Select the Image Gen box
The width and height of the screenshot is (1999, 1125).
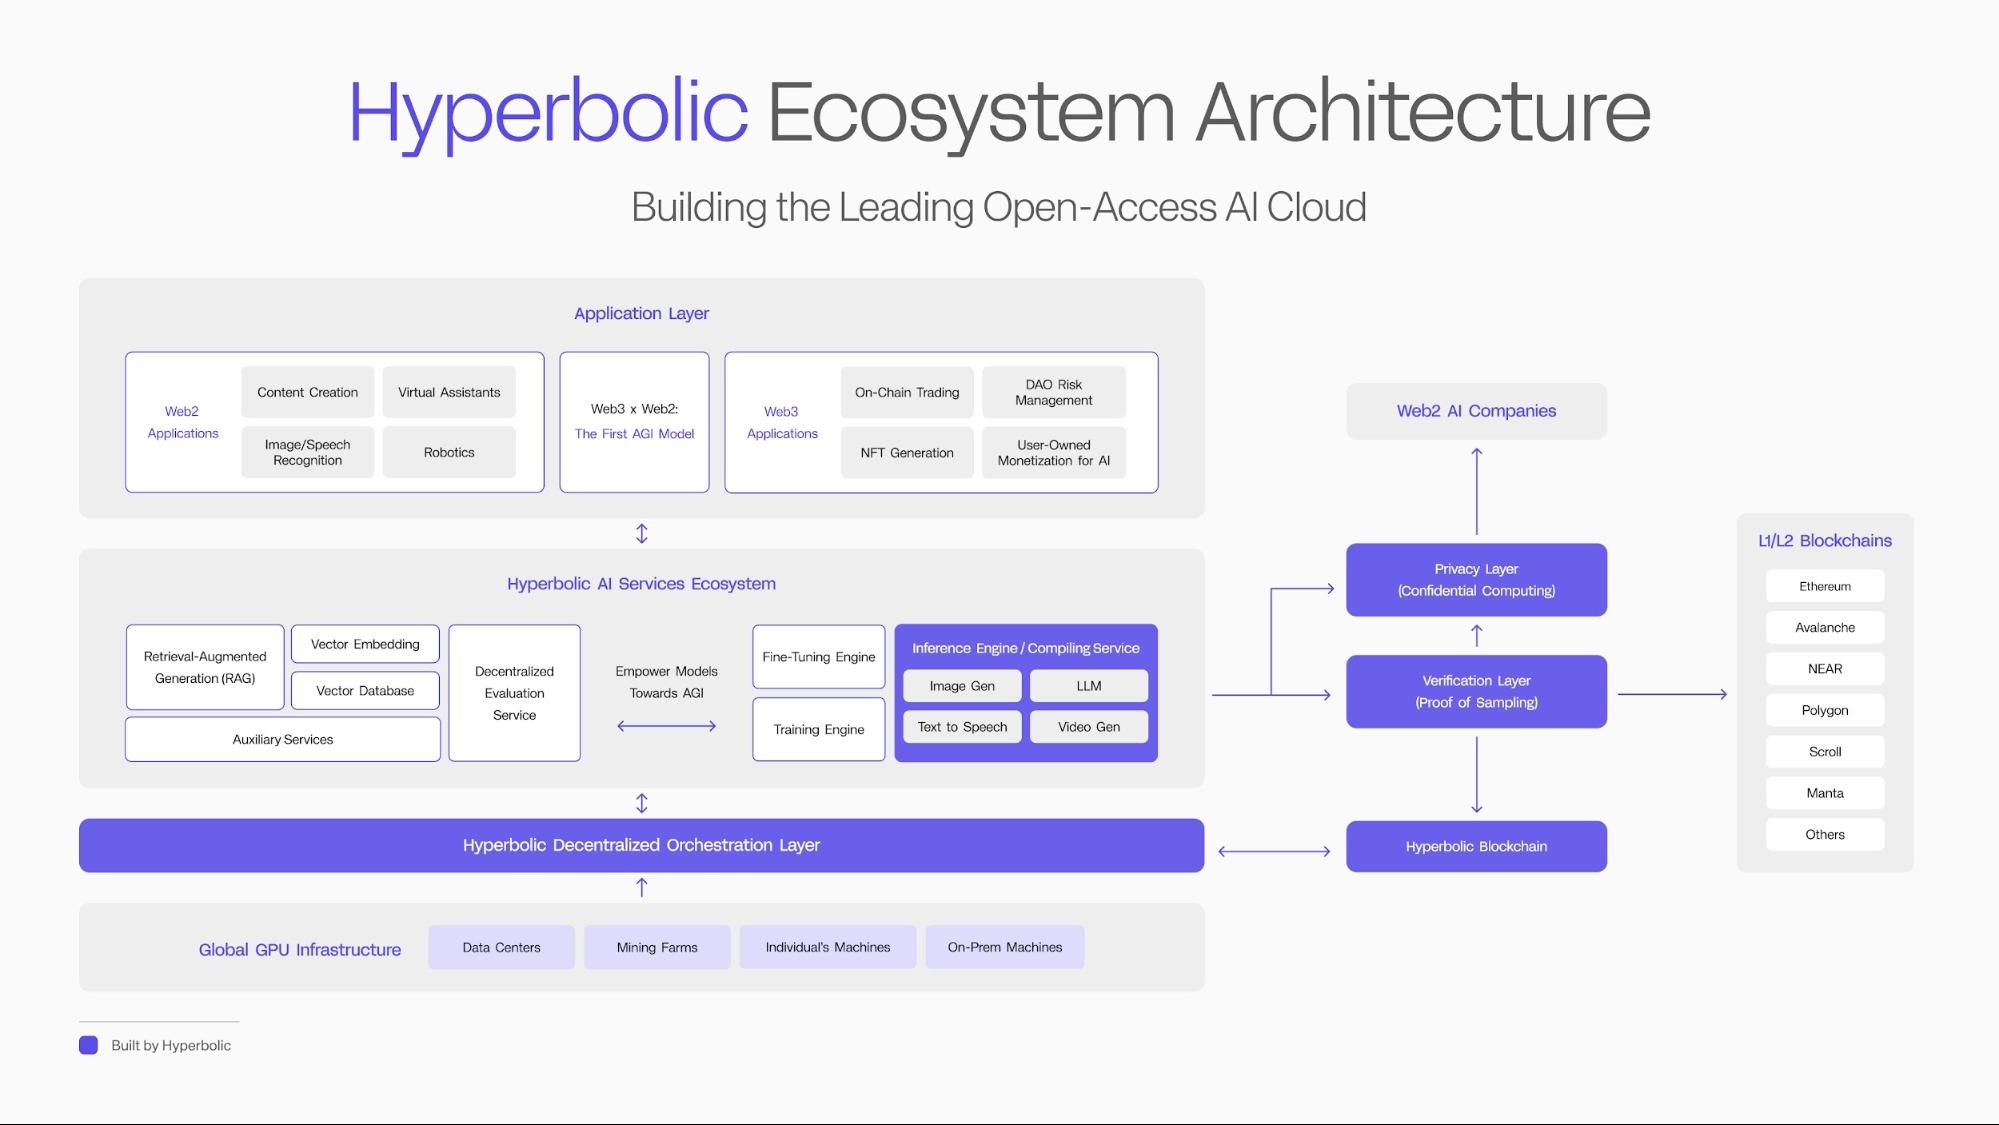click(962, 686)
